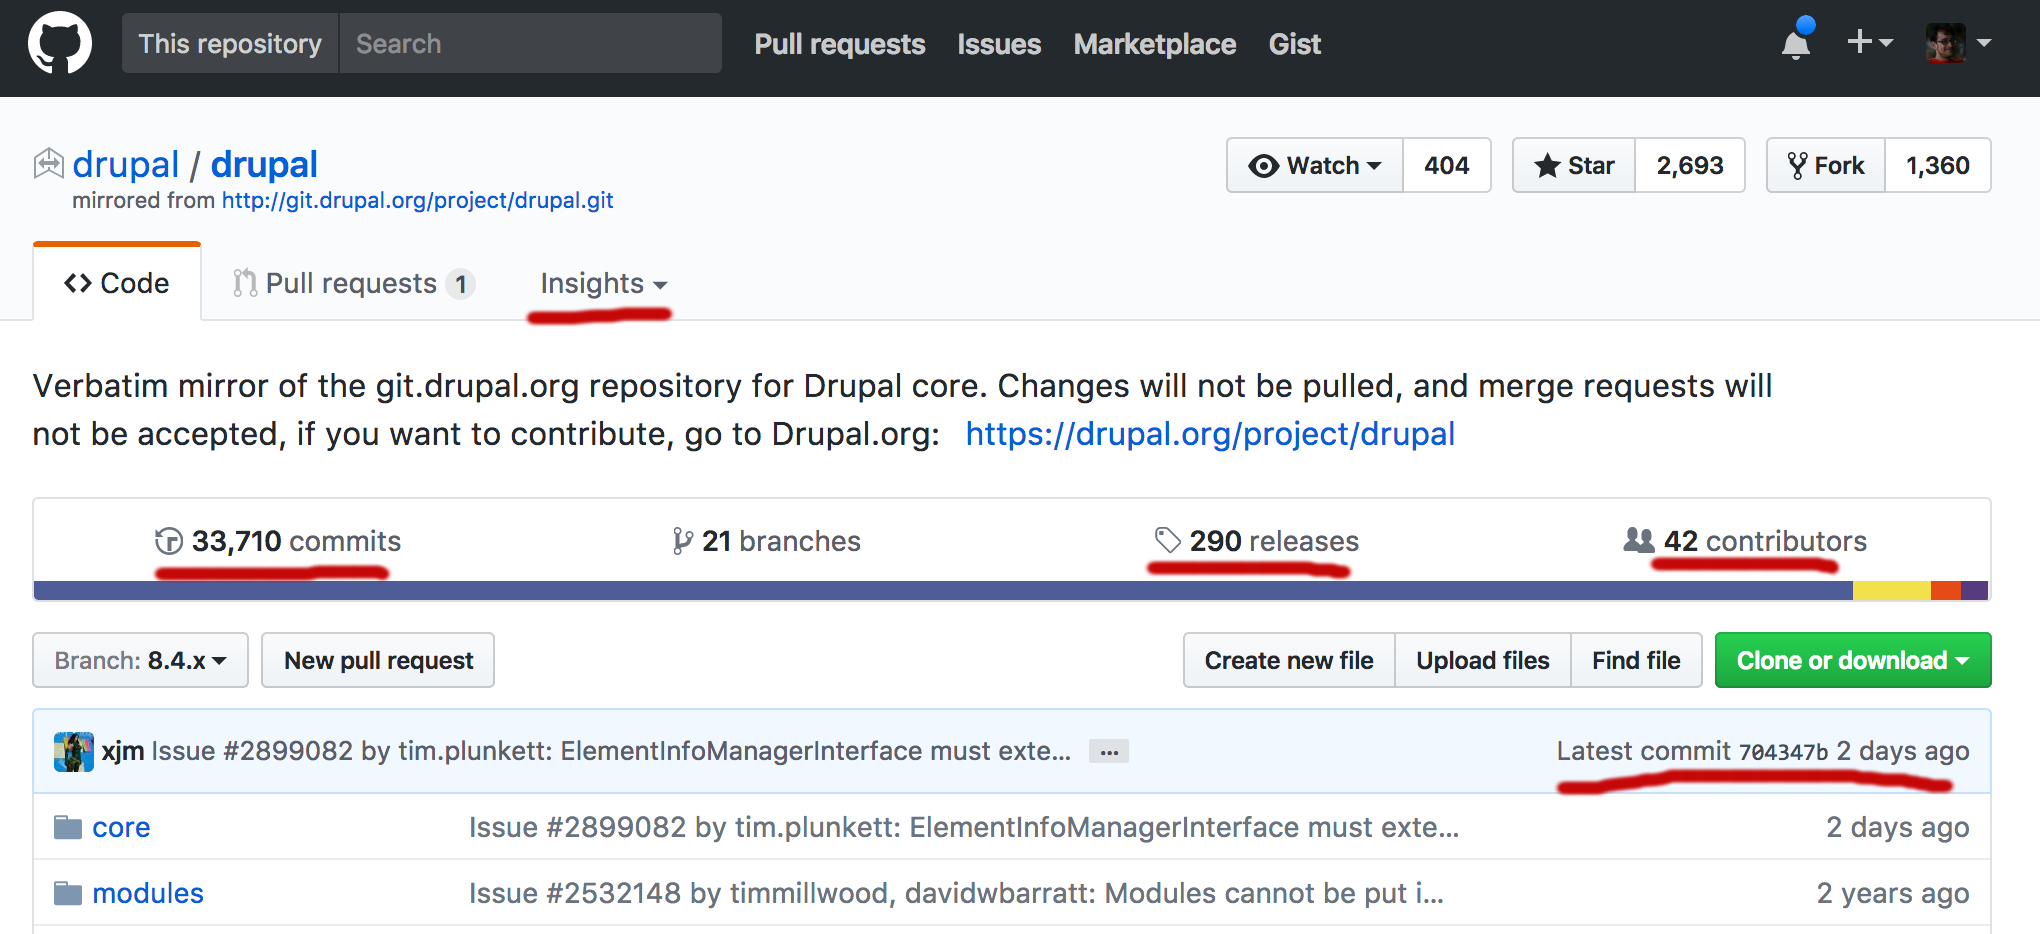View the 21 branches
The image size is (2040, 934).
pos(766,541)
